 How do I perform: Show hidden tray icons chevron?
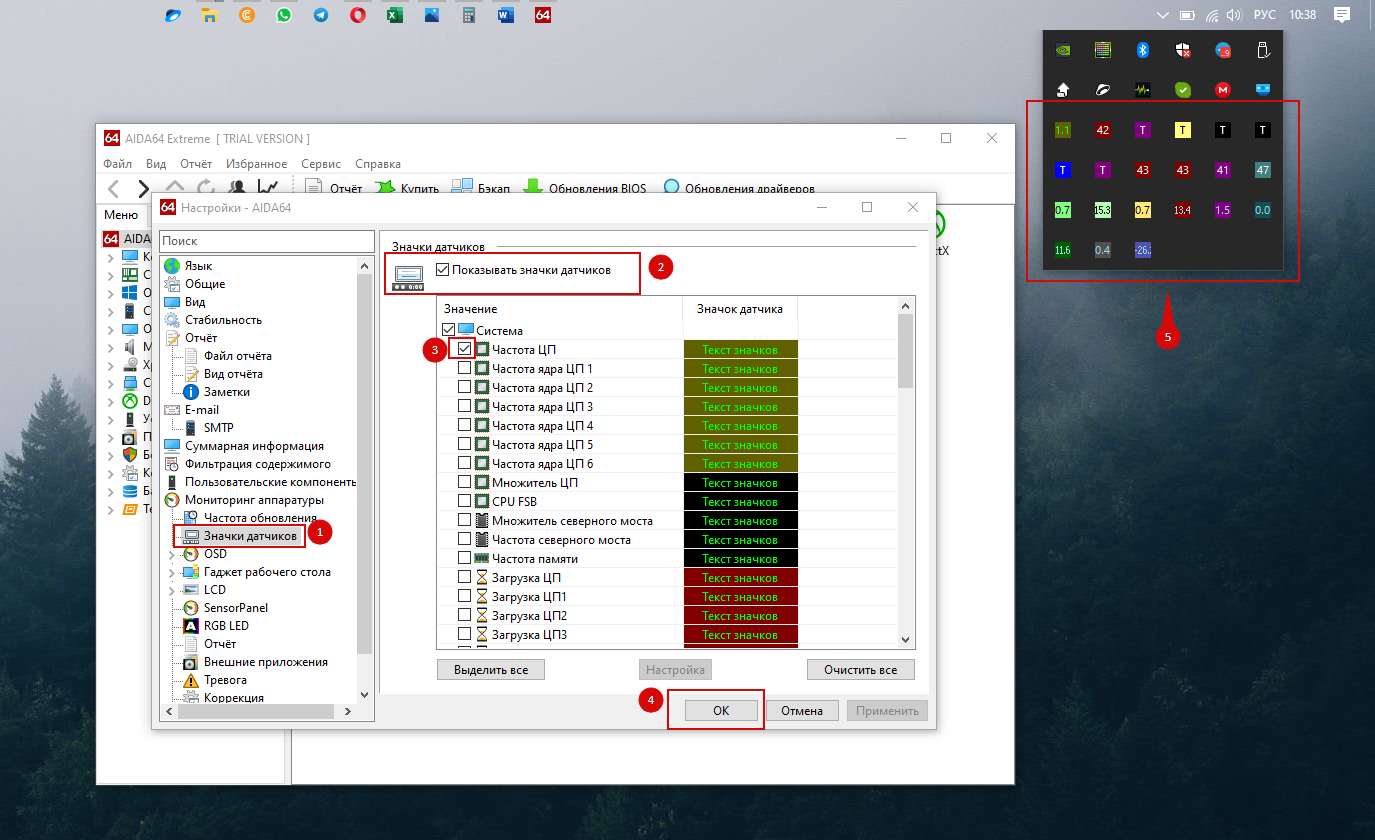pos(1161,15)
